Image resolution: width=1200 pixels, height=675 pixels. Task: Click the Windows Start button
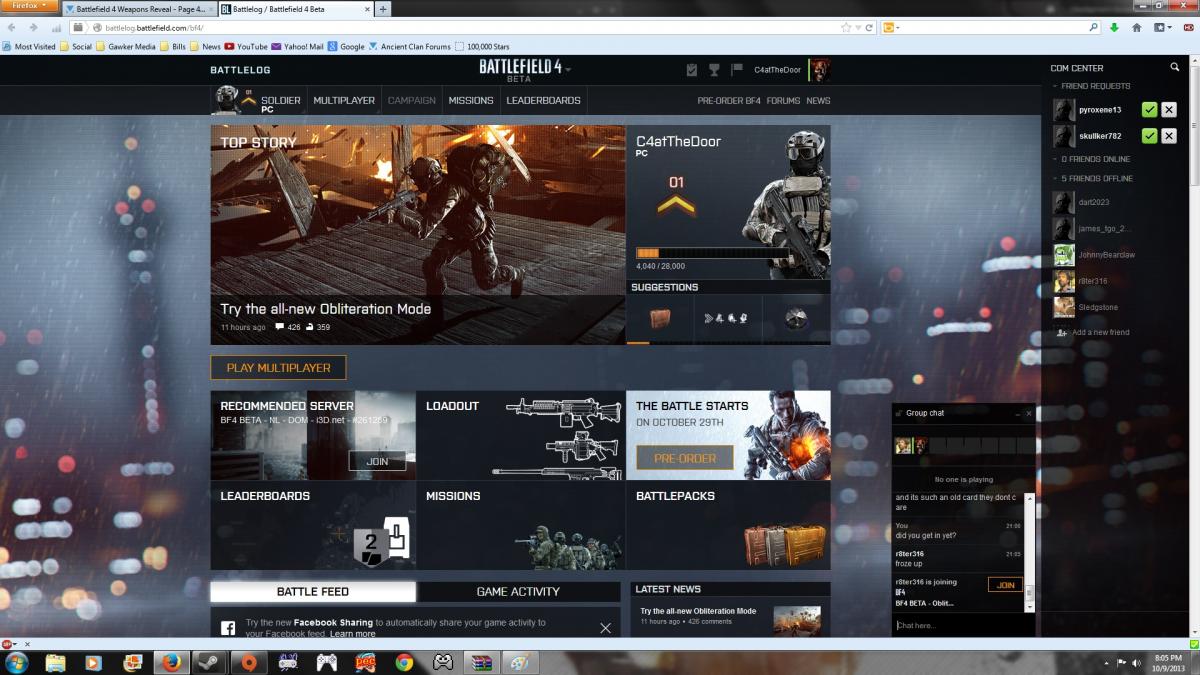[x=16, y=662]
